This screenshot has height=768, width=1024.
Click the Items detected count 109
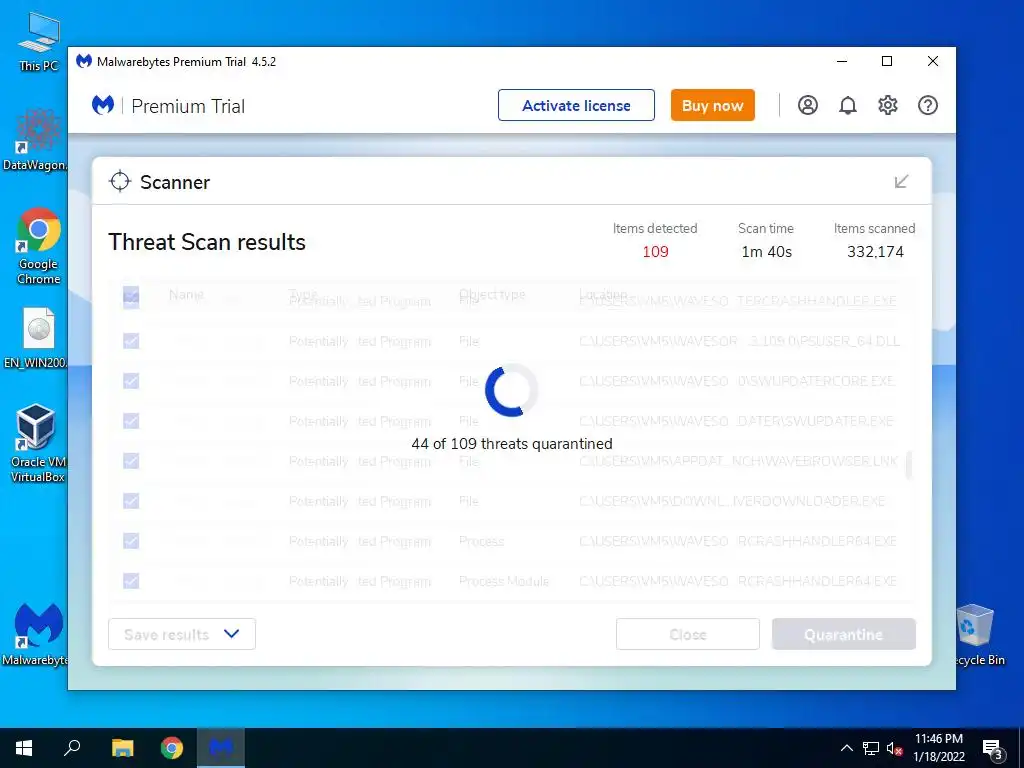pyautogui.click(x=655, y=251)
